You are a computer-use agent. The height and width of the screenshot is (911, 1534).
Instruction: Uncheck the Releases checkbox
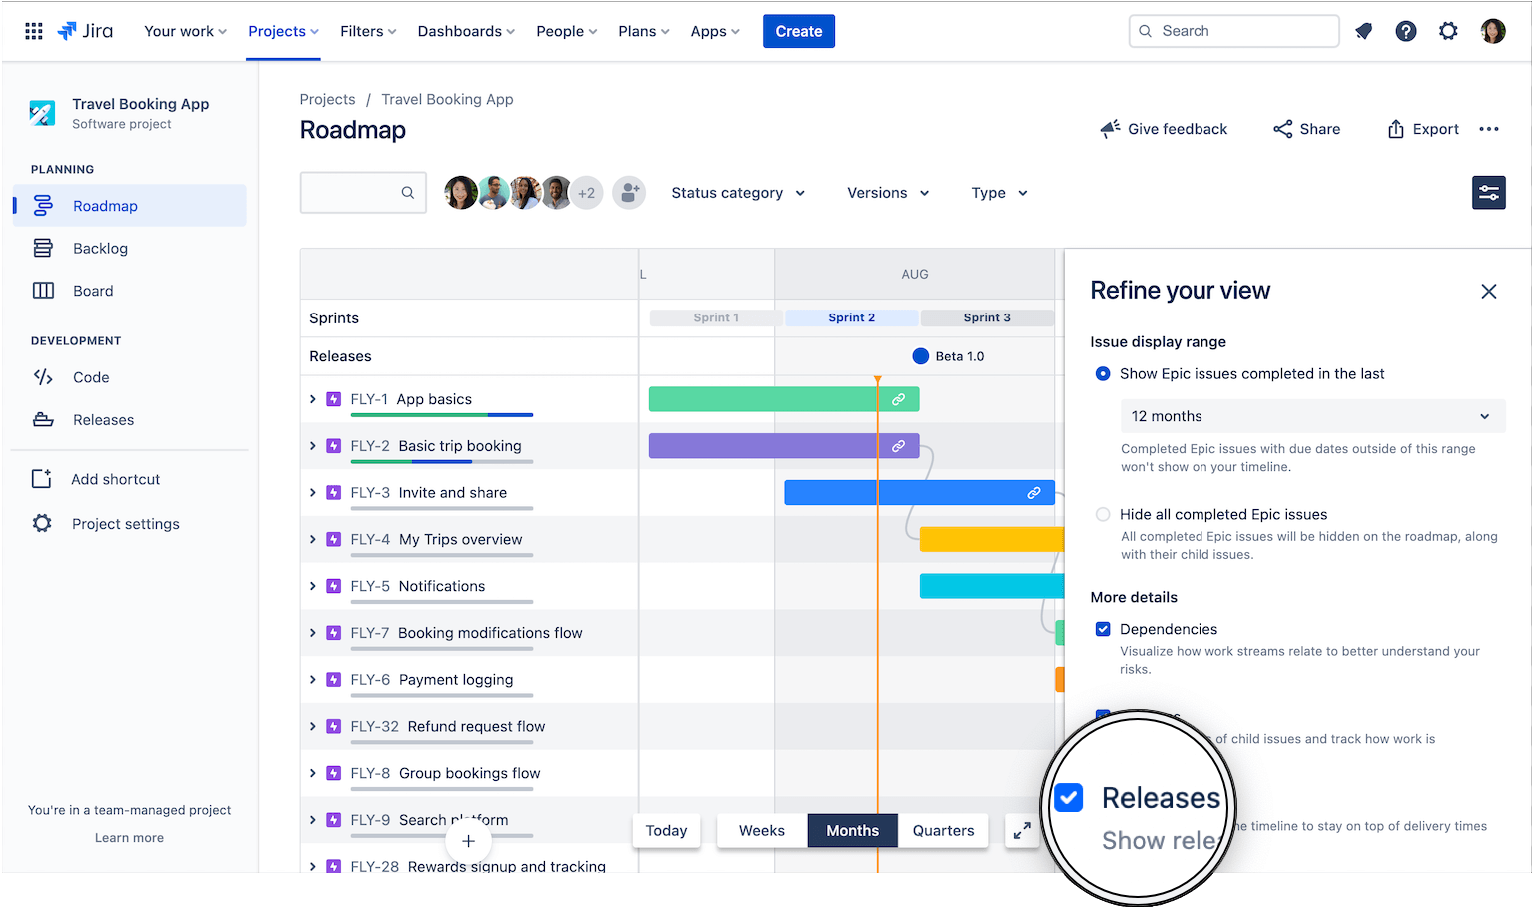(x=1068, y=797)
